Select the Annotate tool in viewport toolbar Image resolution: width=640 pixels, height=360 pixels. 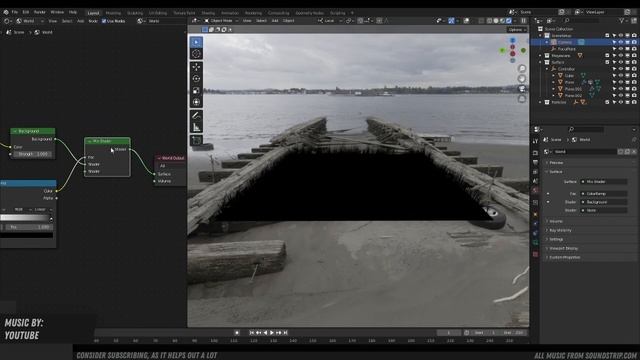click(196, 116)
